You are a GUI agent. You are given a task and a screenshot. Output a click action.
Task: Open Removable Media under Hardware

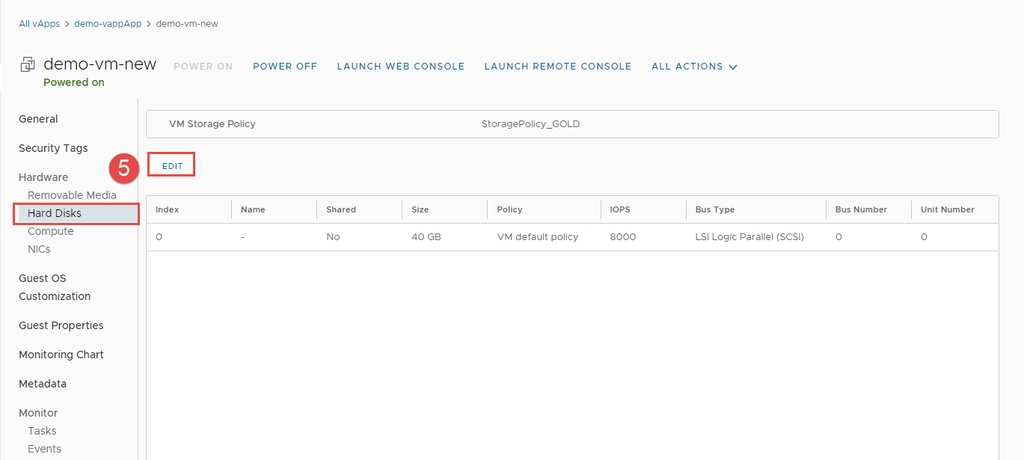[71, 195]
